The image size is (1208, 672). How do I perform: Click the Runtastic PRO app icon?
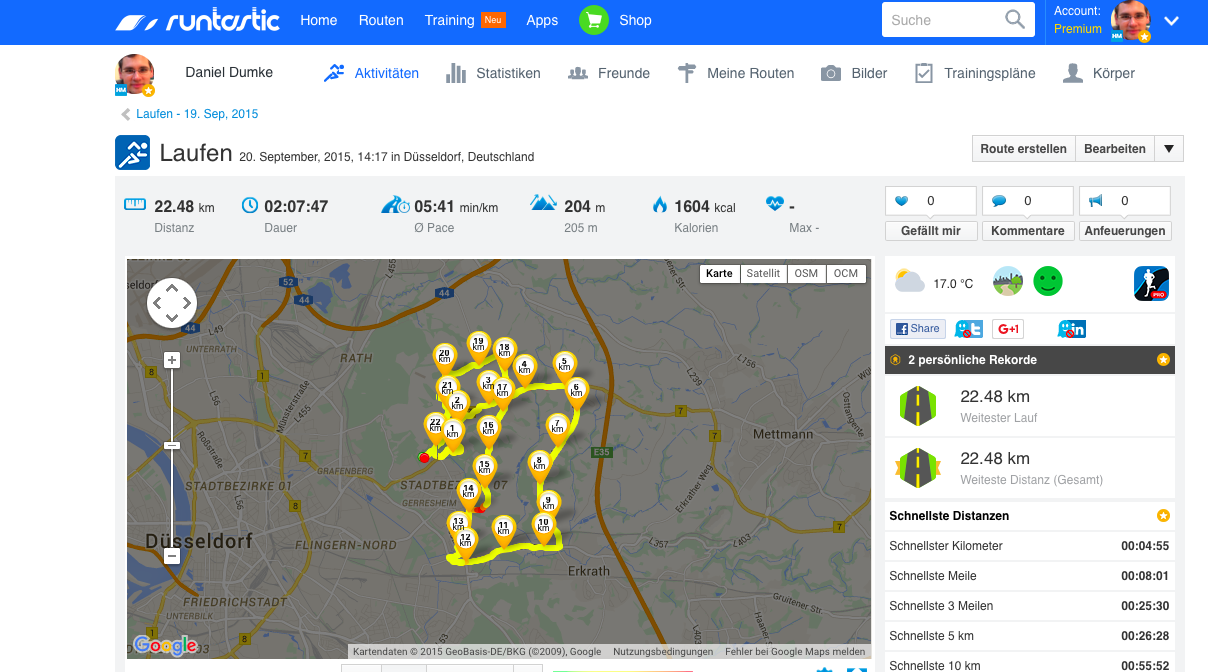[1151, 283]
